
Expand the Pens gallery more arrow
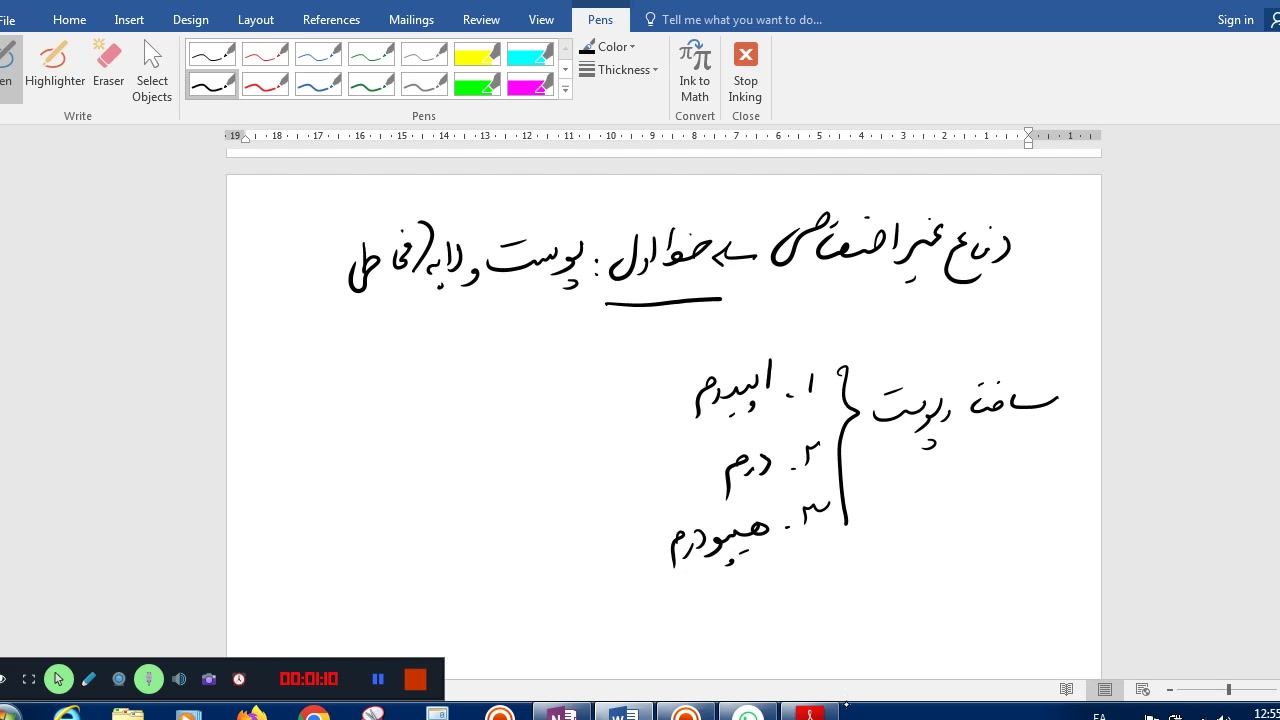(x=565, y=90)
